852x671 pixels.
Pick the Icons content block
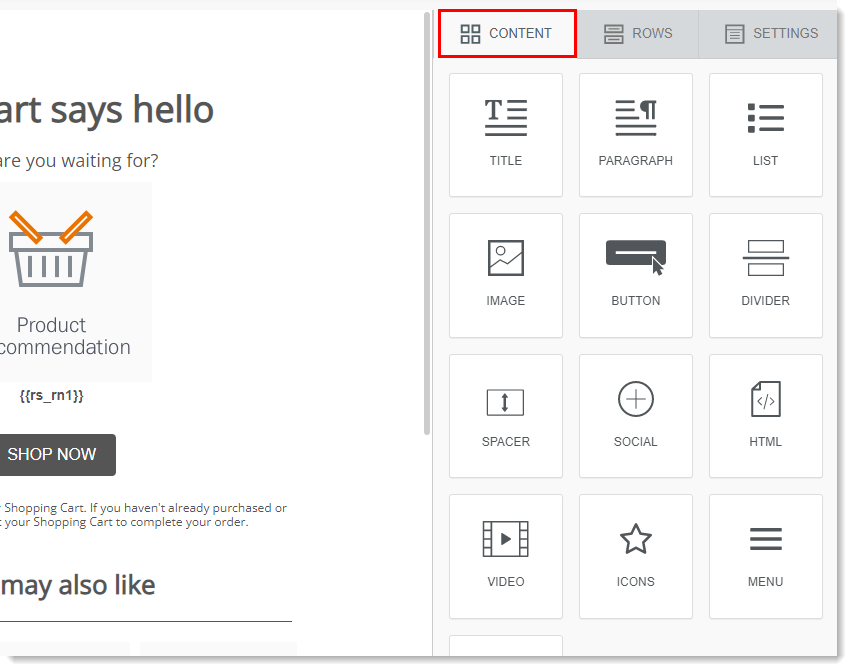(x=636, y=556)
